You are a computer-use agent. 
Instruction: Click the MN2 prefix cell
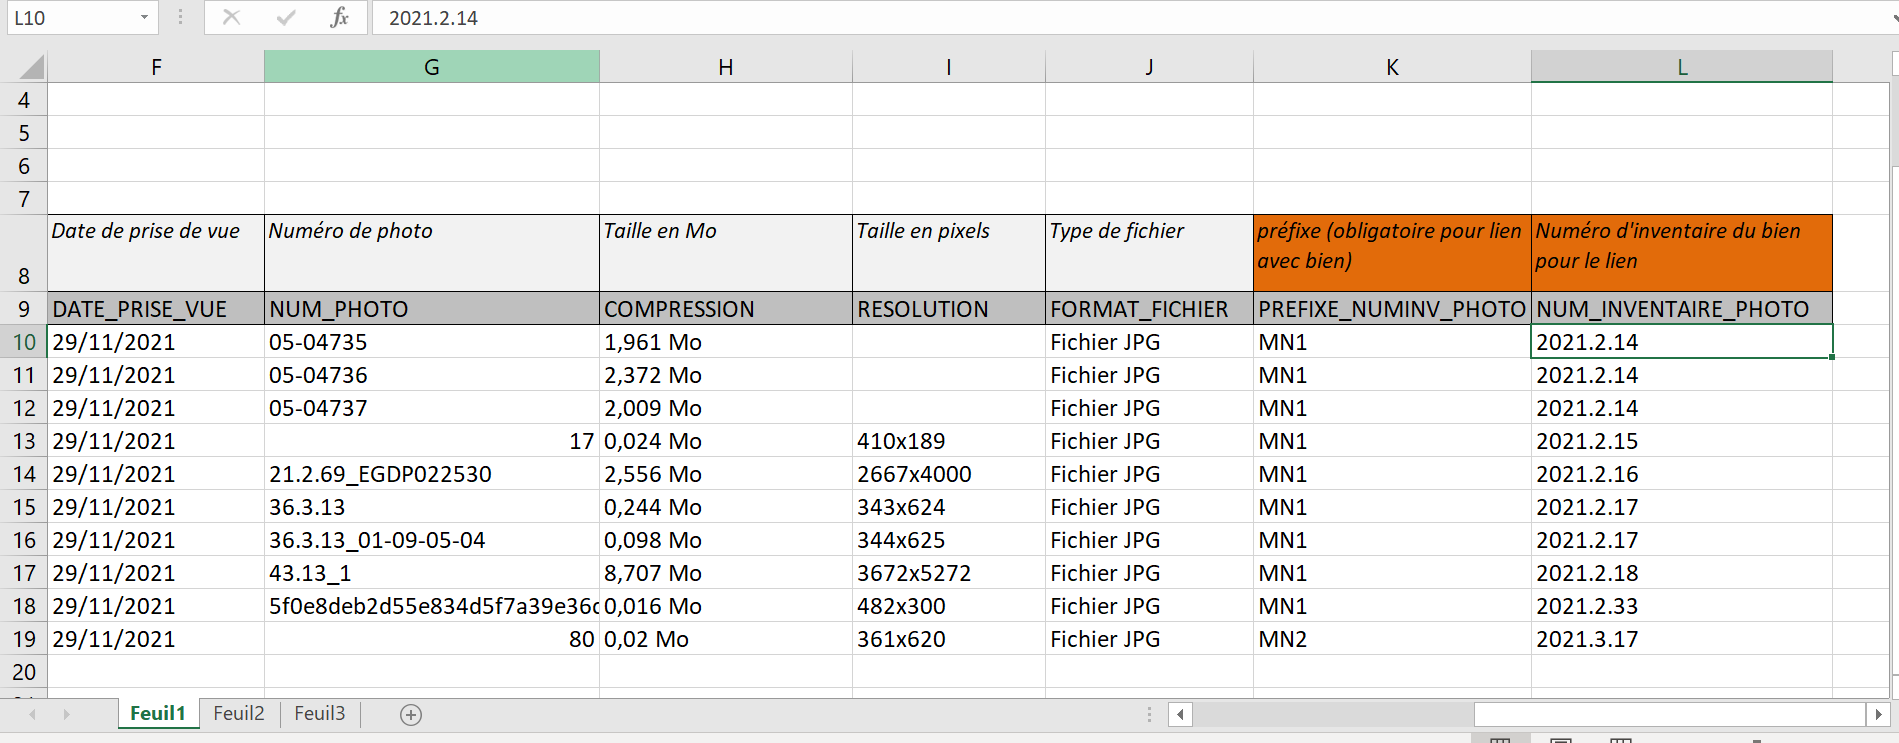pyautogui.click(x=1392, y=639)
